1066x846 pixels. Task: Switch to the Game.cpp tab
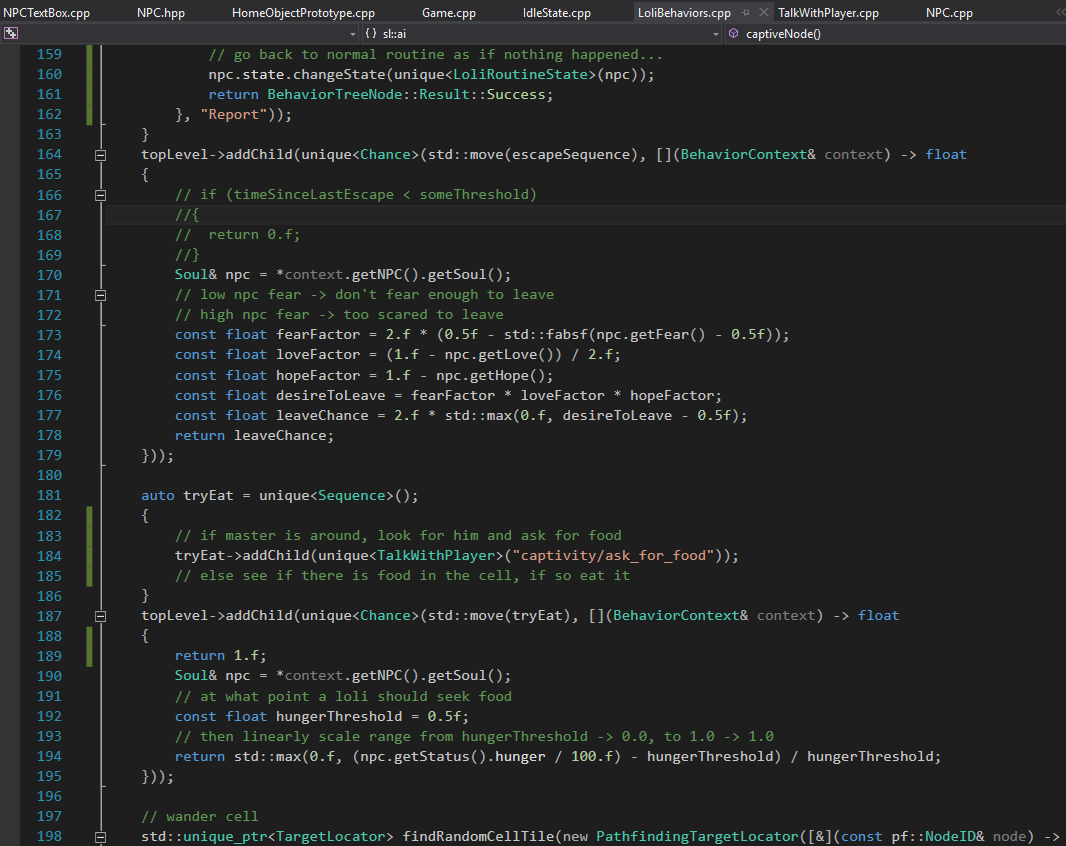(449, 13)
